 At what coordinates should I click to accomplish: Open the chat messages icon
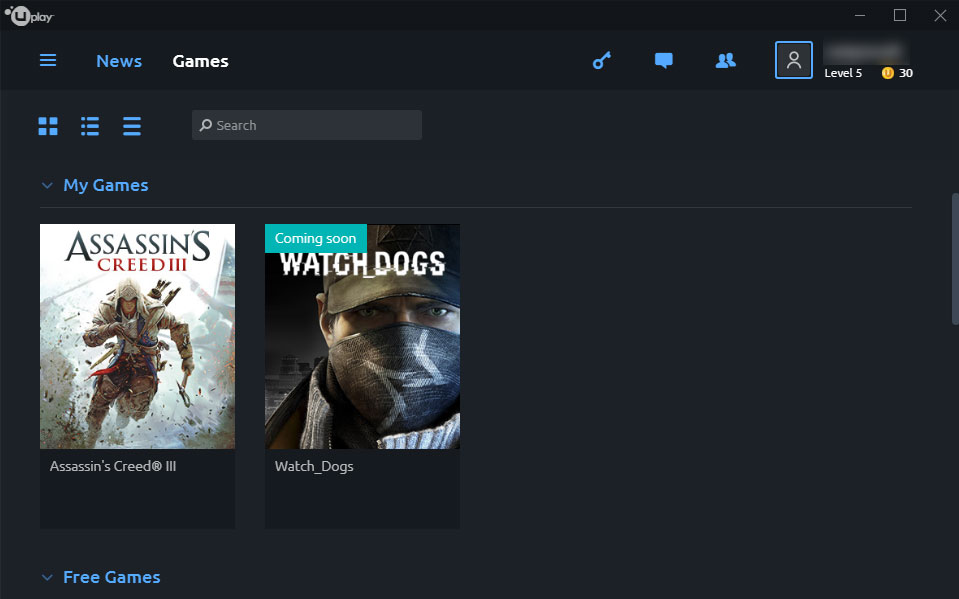[x=664, y=60]
